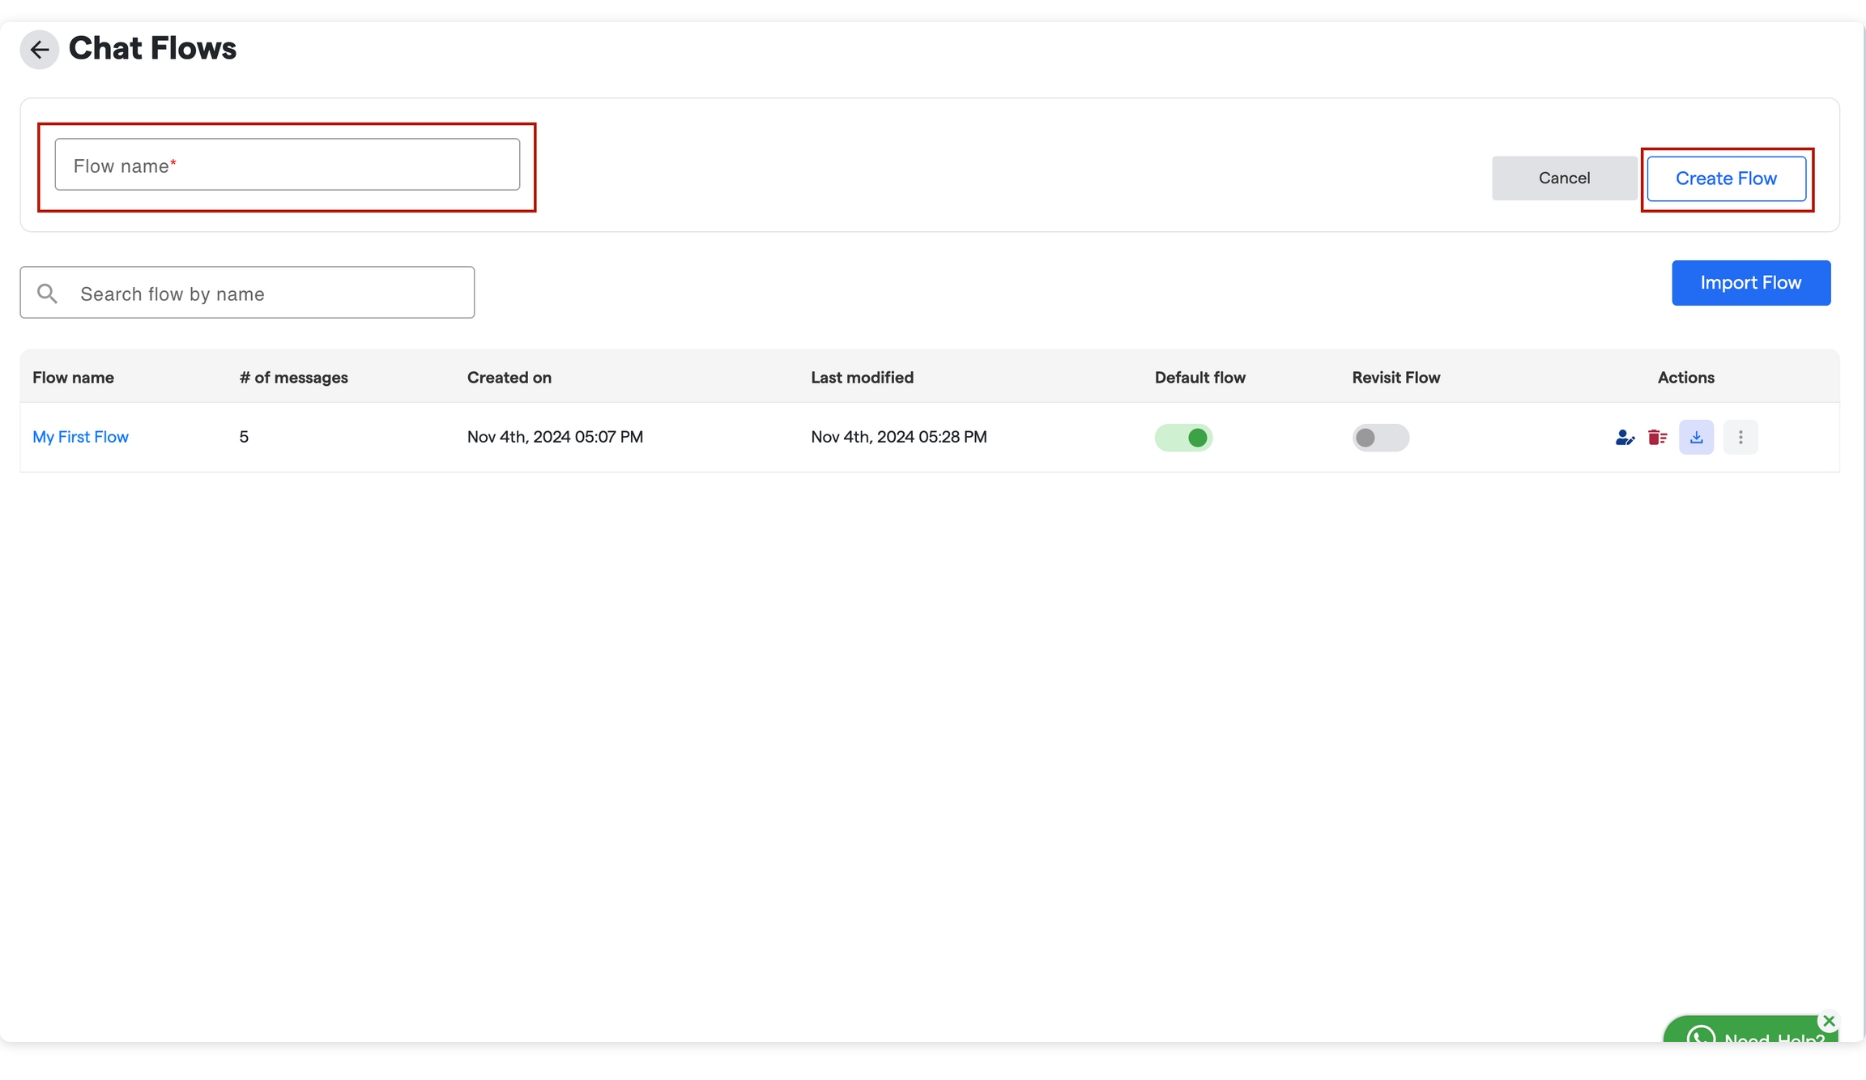The height and width of the screenshot is (1080, 1866).
Task: Click the # of messages column header
Action: (x=294, y=378)
